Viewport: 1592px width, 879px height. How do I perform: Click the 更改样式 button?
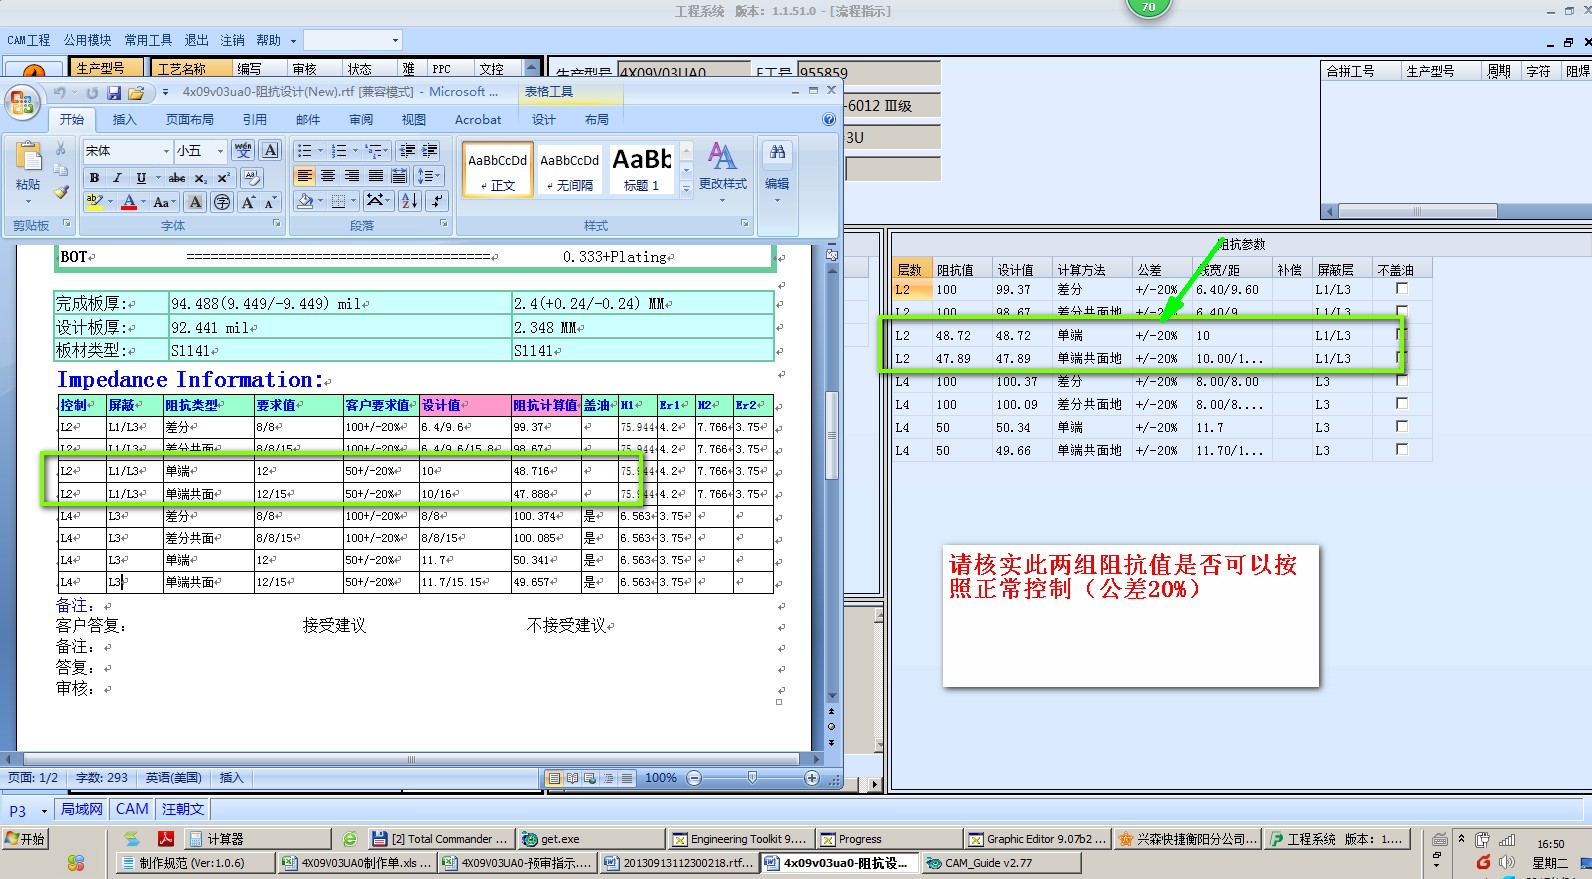(x=723, y=170)
